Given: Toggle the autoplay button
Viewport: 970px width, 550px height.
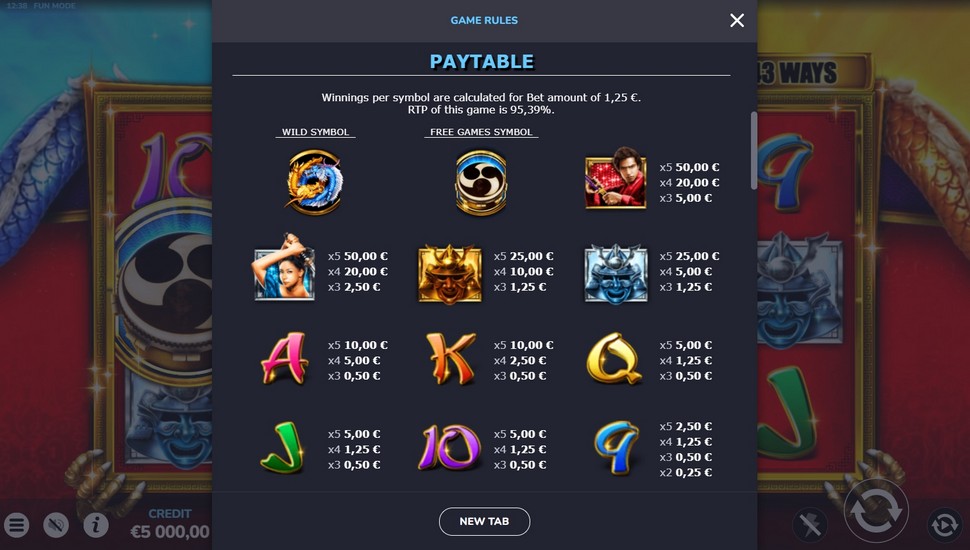Looking at the screenshot, I should [944, 525].
